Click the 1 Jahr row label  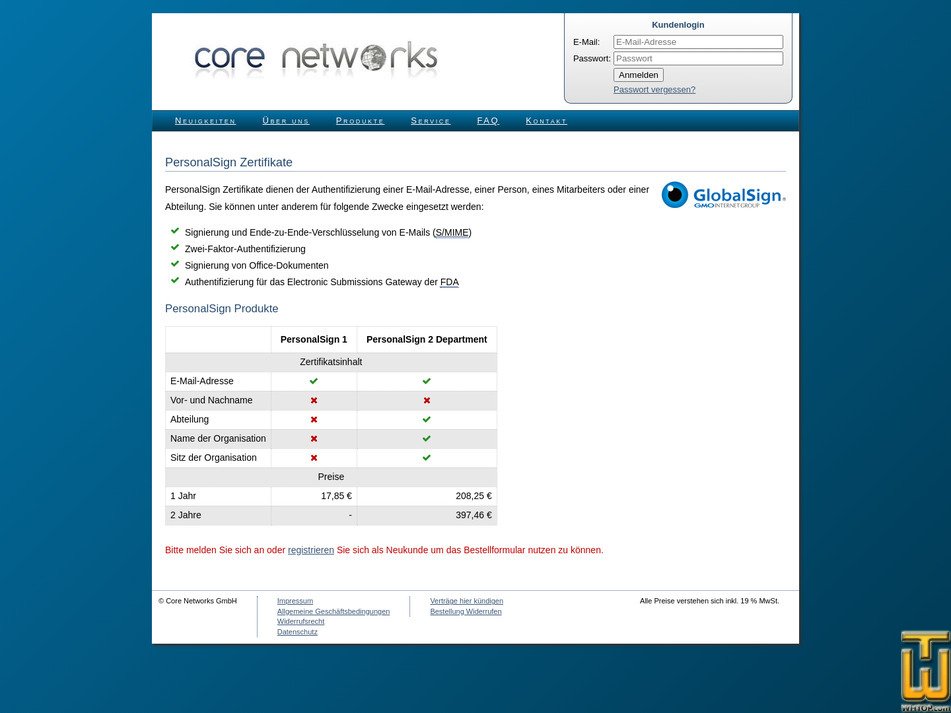tap(183, 496)
